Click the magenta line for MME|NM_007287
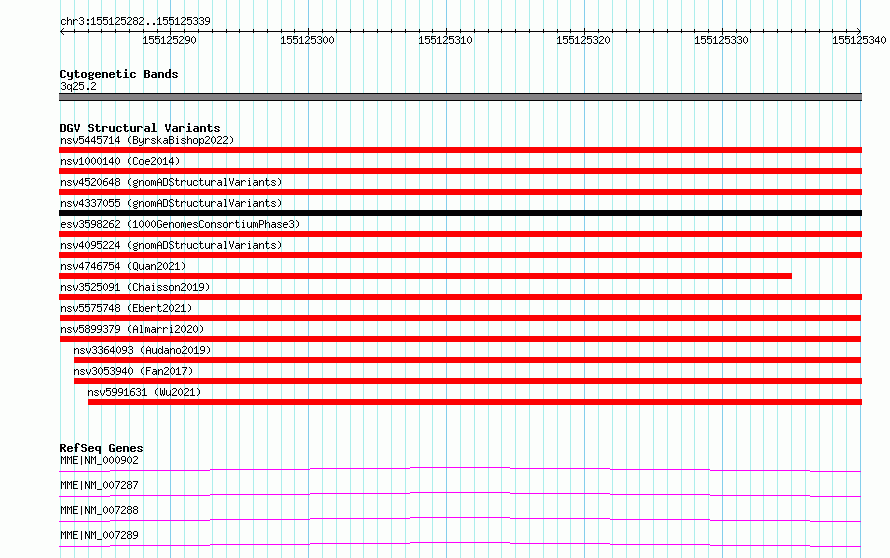 [460, 494]
